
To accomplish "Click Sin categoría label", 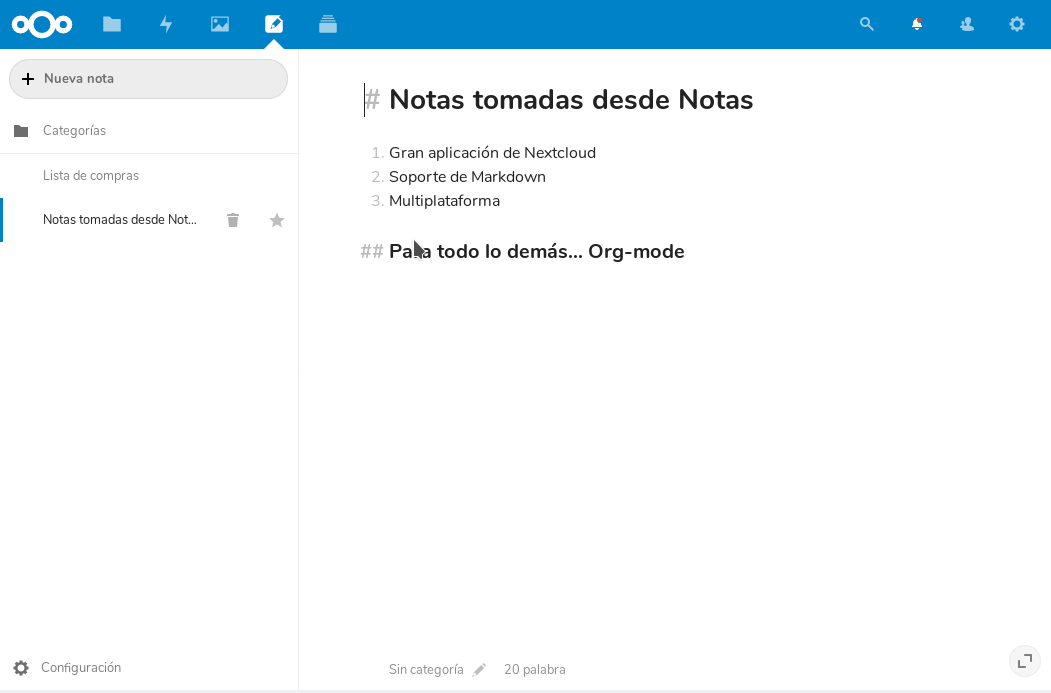I will [x=426, y=670].
